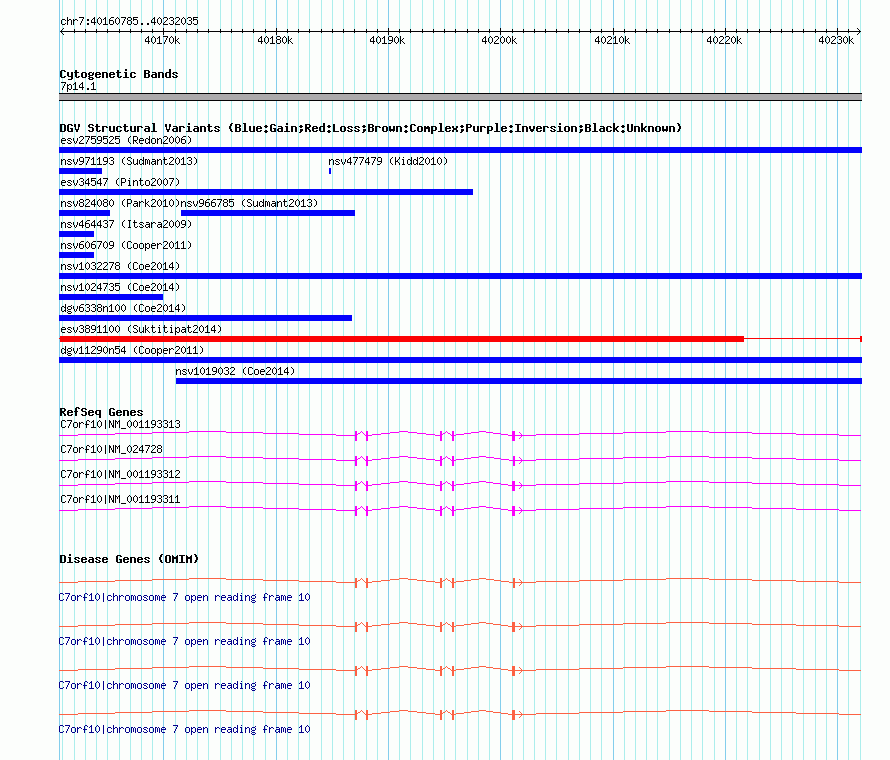Click the chr7:40160785..40232035 coordinate label
This screenshot has height=760, width=890.
coord(129,21)
